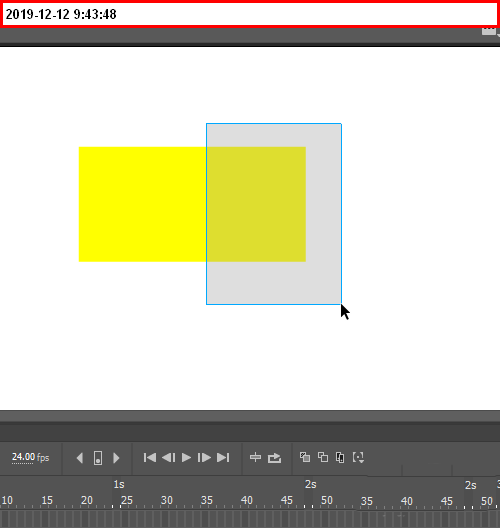Click frame 15 on the timeline ruler
Screen dimensions: 500x528
point(47,500)
